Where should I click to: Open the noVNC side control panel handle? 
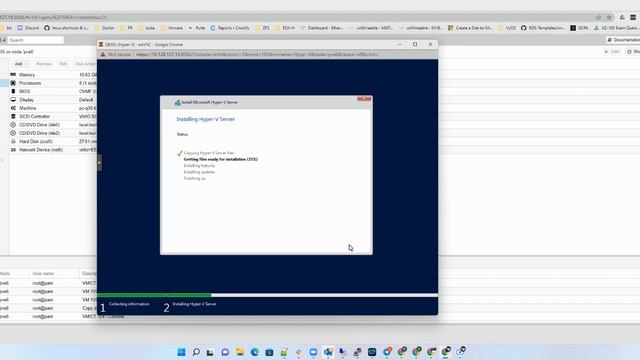tap(99, 163)
